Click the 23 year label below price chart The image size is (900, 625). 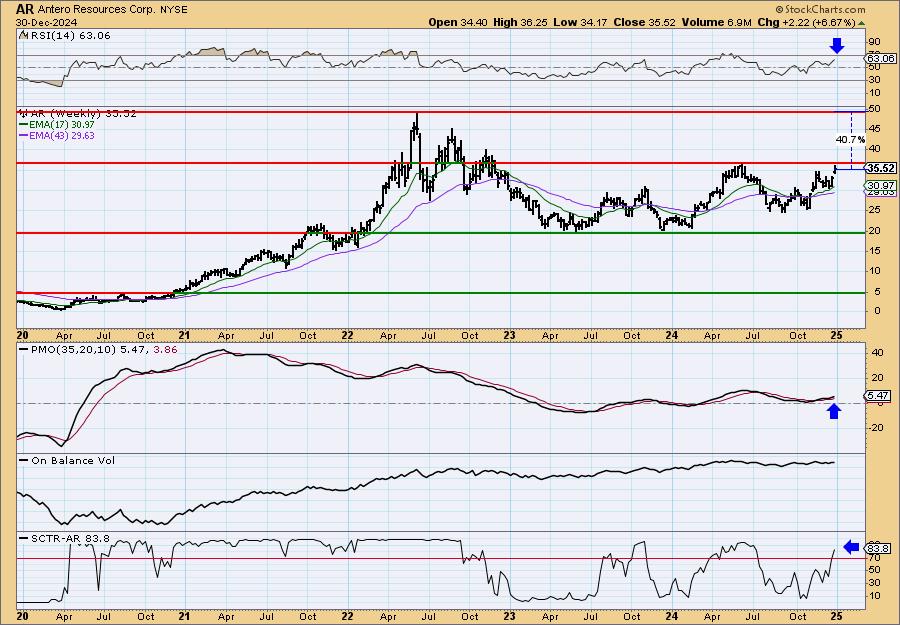509,335
